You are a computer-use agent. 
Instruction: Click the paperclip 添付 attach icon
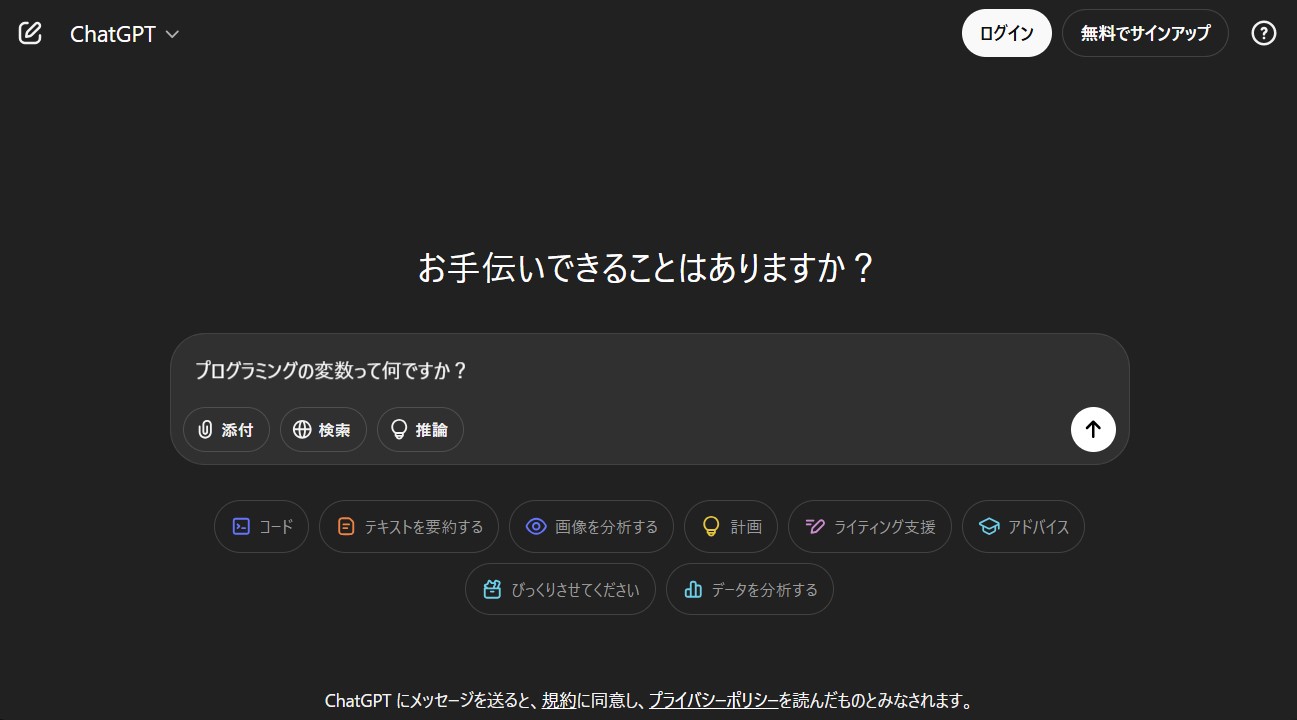[x=206, y=430]
